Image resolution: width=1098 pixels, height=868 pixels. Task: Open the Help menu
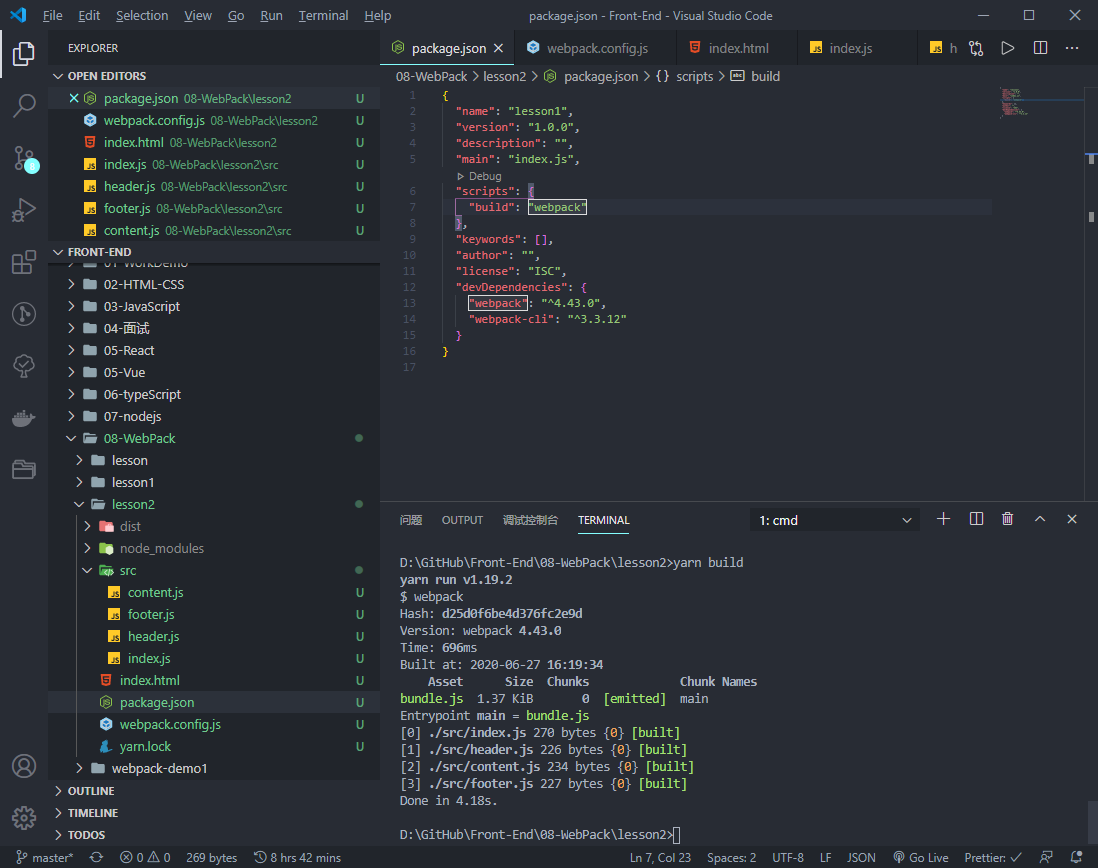[x=377, y=15]
